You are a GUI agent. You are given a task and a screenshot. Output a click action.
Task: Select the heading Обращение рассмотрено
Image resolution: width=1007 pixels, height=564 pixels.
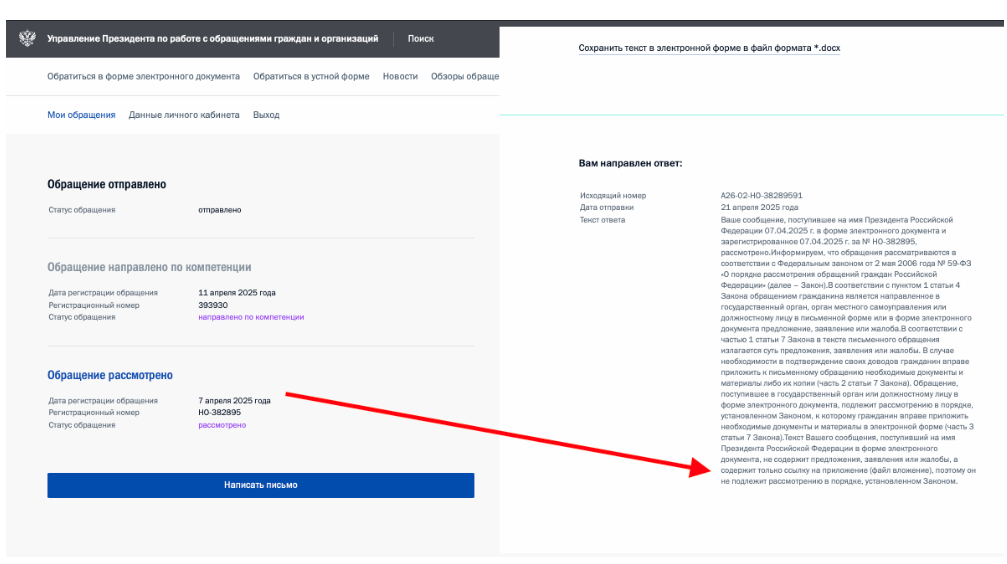pos(110,375)
